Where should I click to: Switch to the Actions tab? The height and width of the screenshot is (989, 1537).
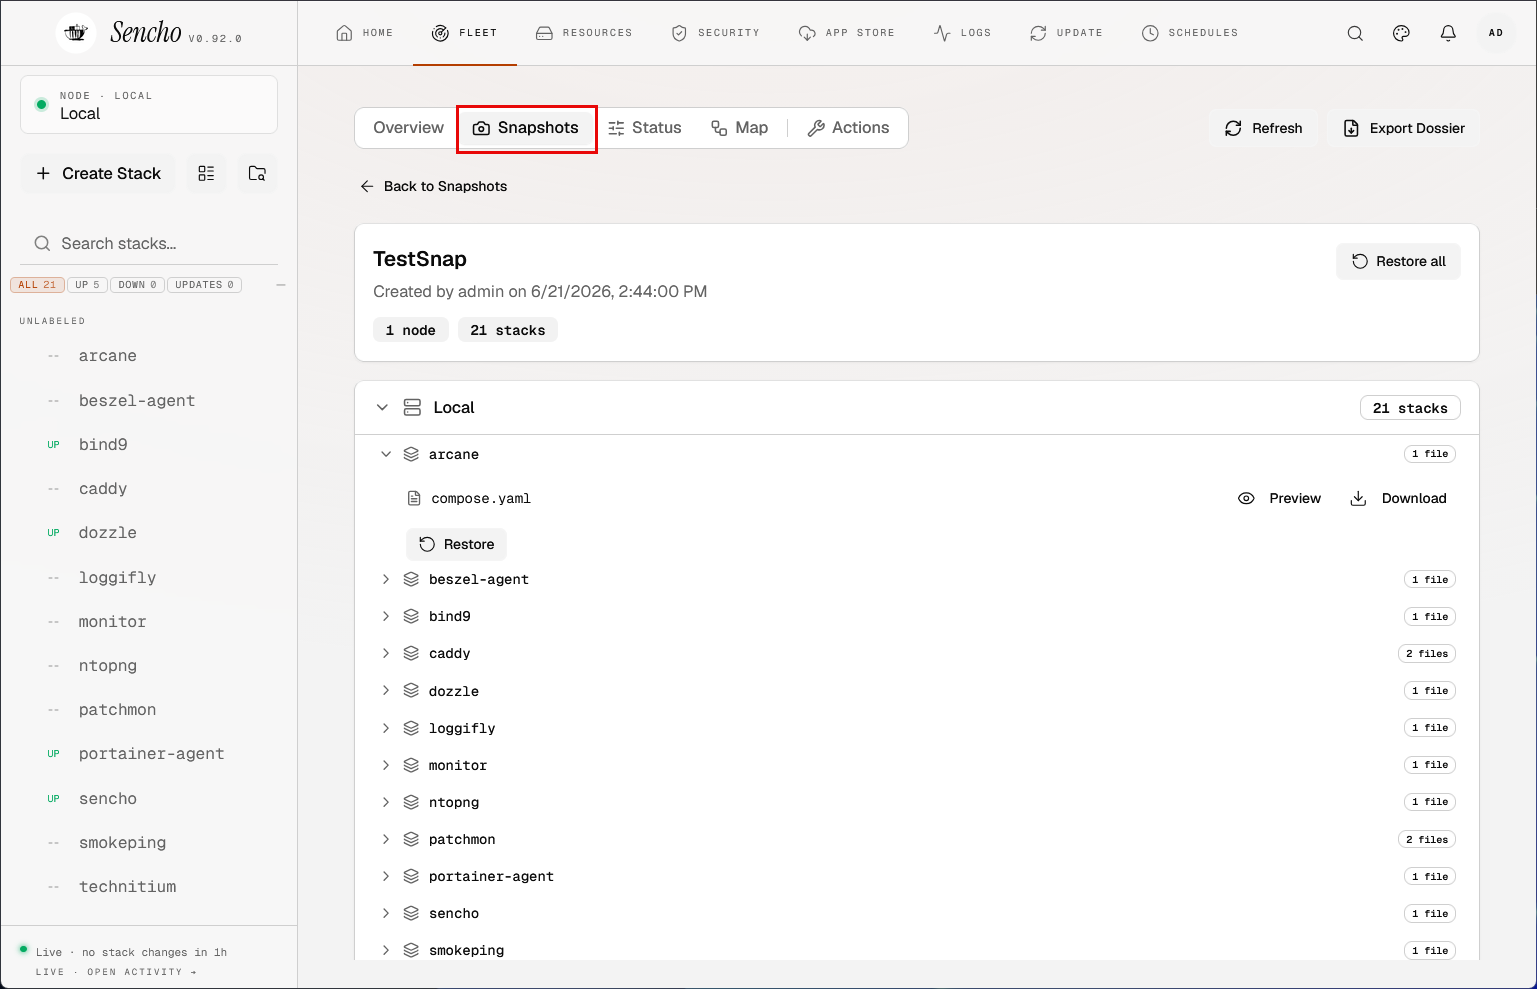click(x=848, y=128)
